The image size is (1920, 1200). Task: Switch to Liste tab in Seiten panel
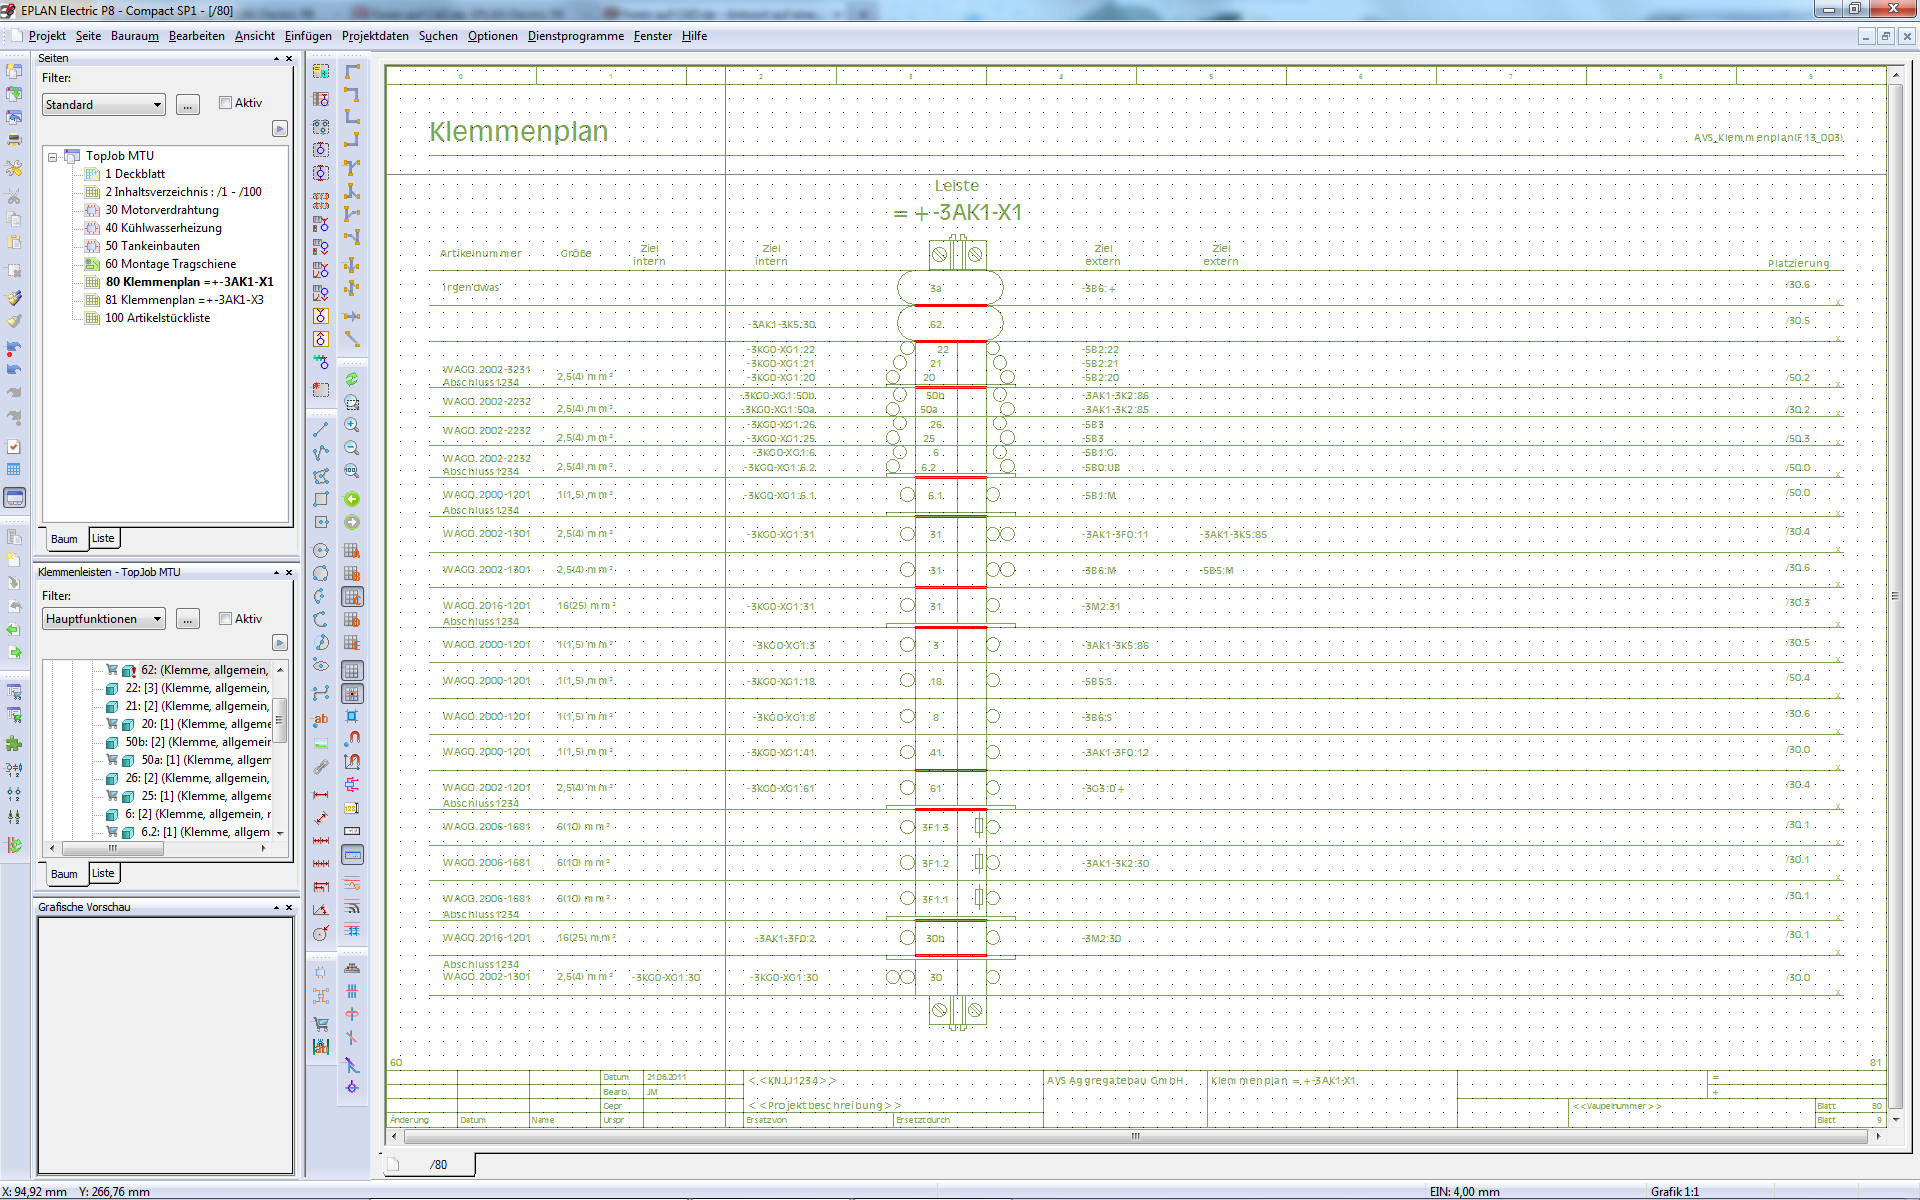(x=103, y=538)
